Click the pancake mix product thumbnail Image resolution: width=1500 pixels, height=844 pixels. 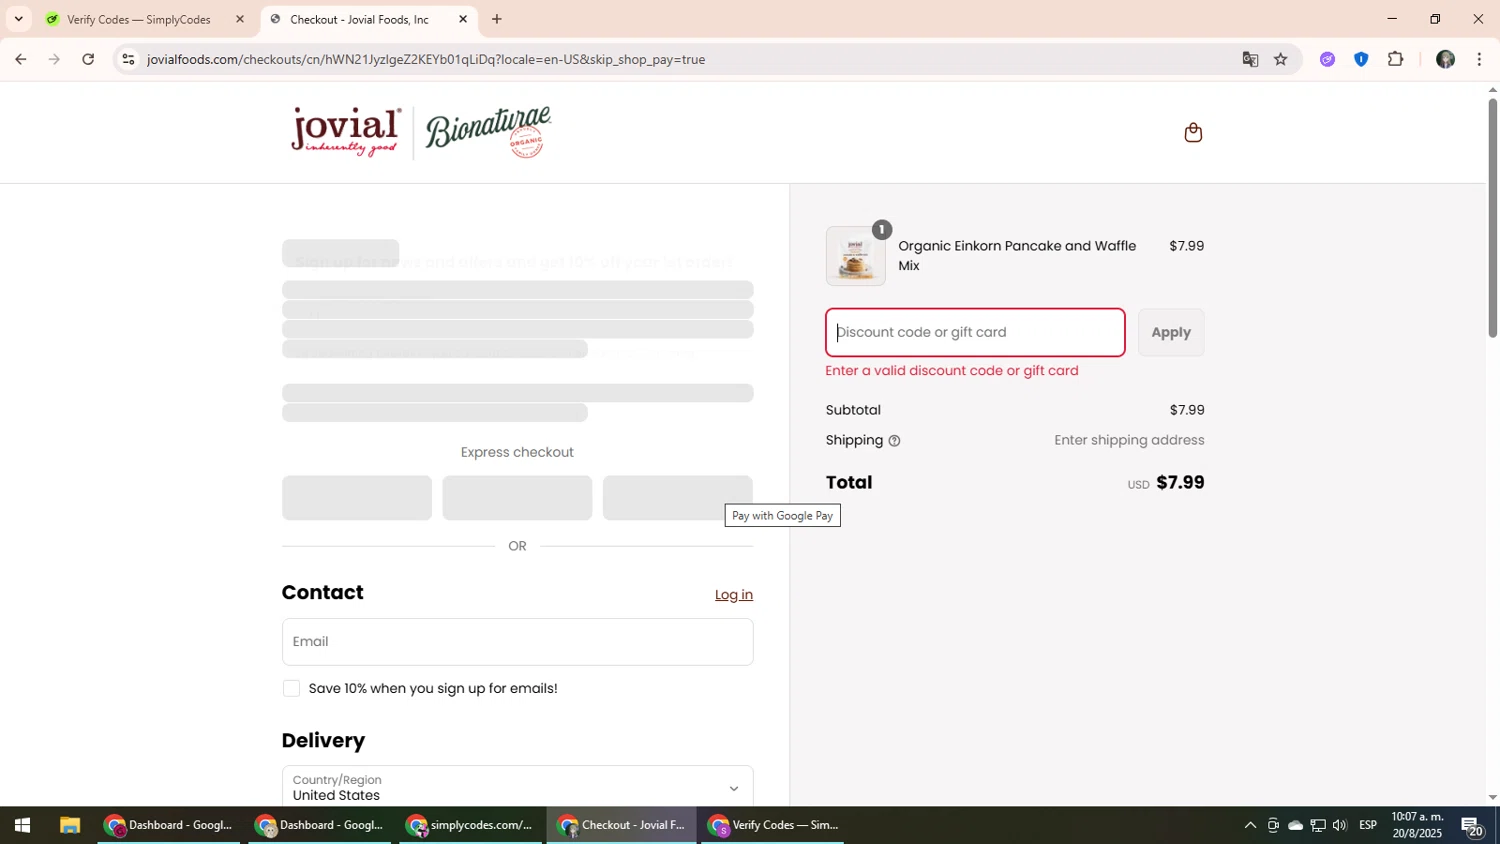[x=855, y=257]
